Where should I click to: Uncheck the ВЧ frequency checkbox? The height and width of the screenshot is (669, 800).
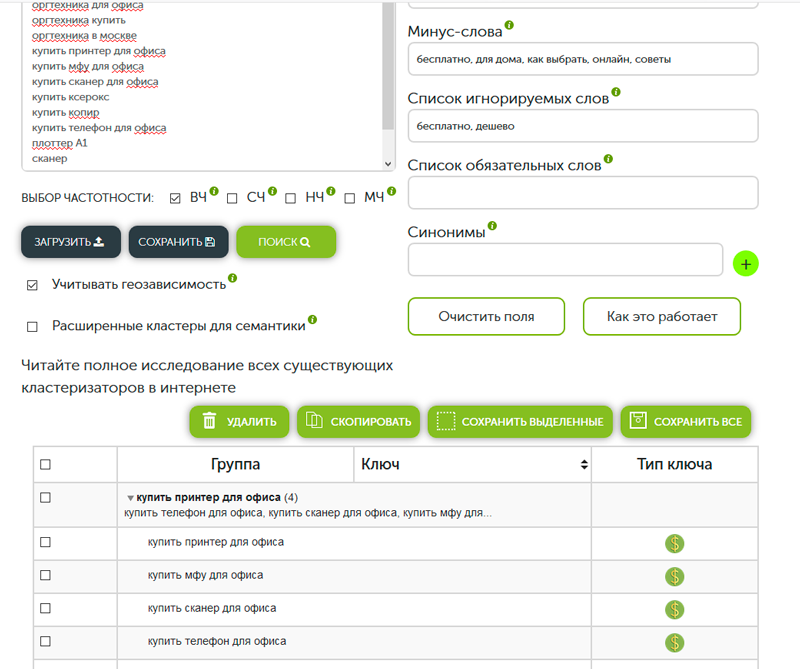point(175,198)
